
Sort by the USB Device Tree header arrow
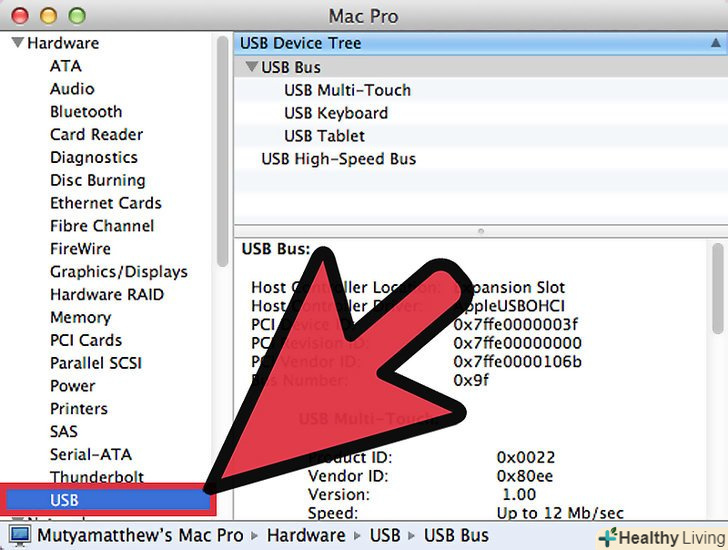tap(715, 43)
